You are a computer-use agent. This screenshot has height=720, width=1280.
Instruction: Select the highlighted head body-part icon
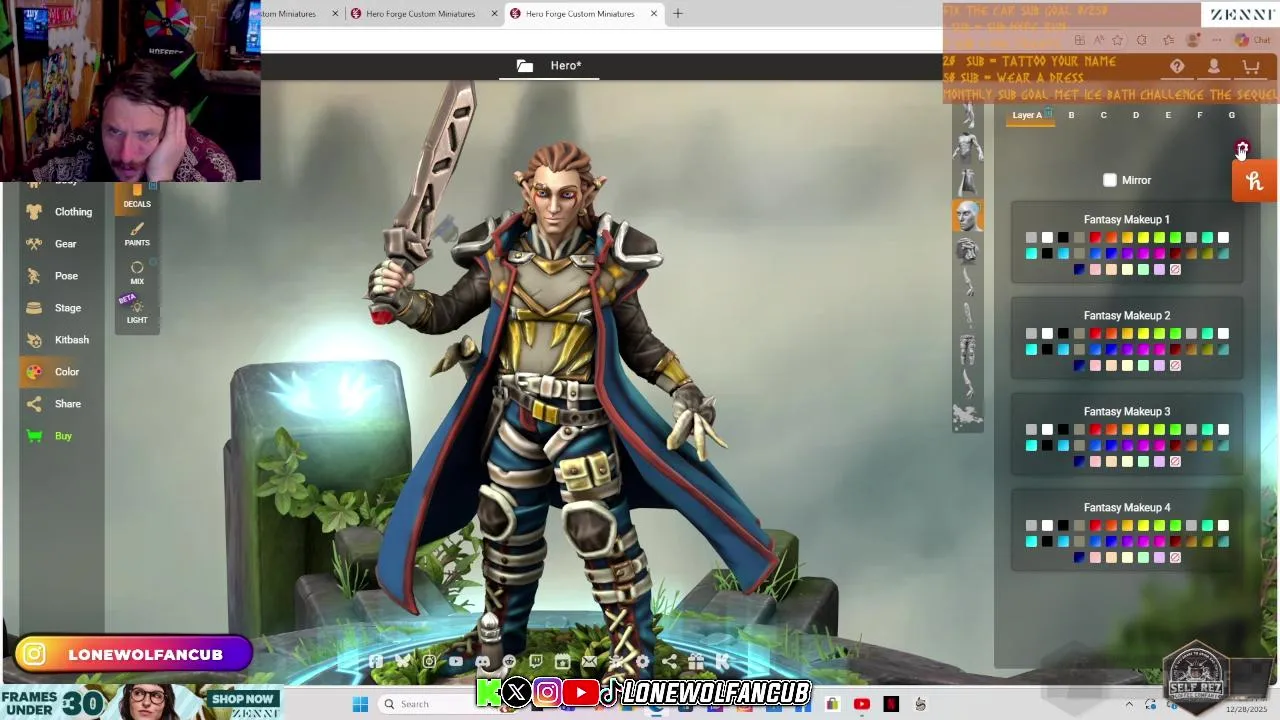click(x=967, y=215)
